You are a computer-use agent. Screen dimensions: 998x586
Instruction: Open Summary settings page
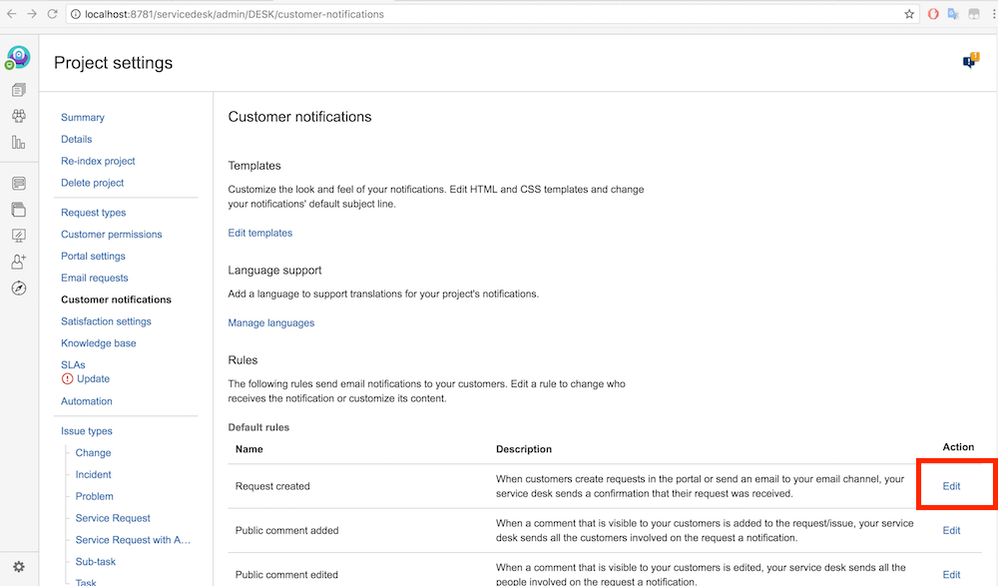[x=83, y=117]
